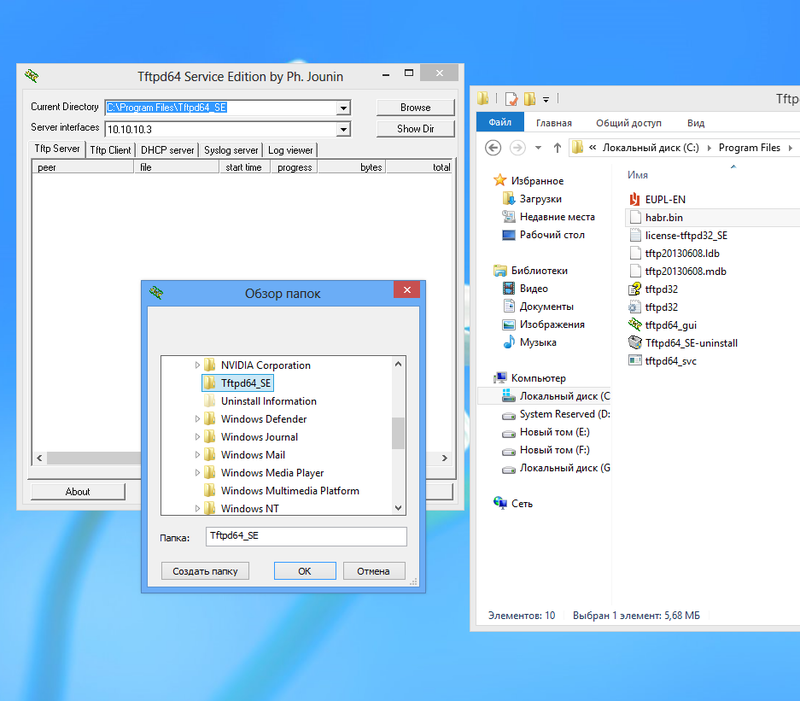This screenshot has height=701, width=800.
Task: Open the Log viewer tab
Action: tap(290, 150)
